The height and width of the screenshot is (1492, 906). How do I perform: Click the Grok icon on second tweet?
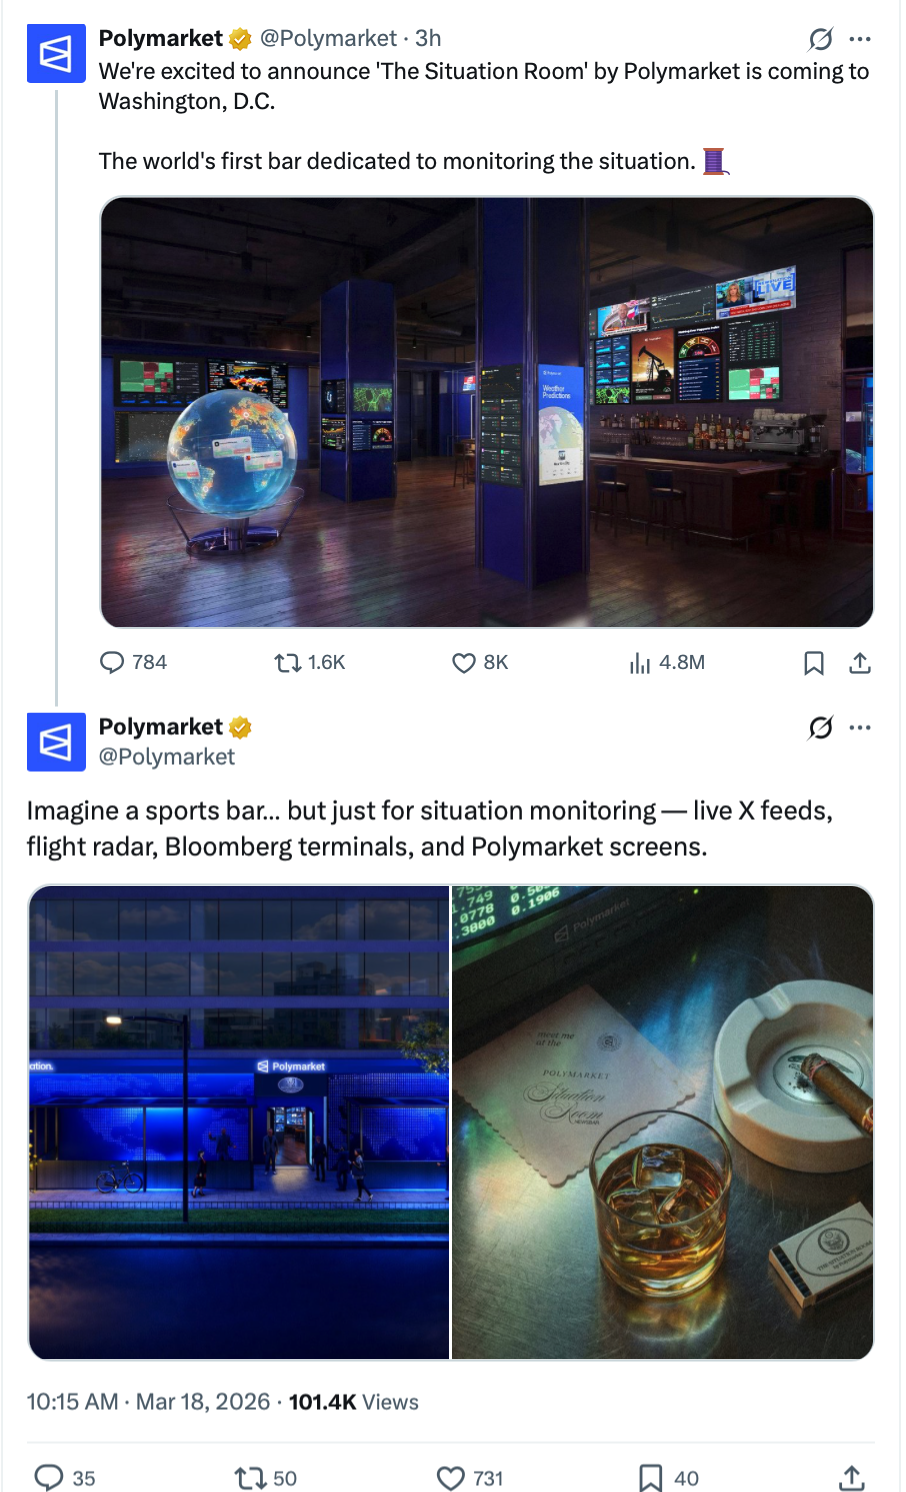click(821, 727)
